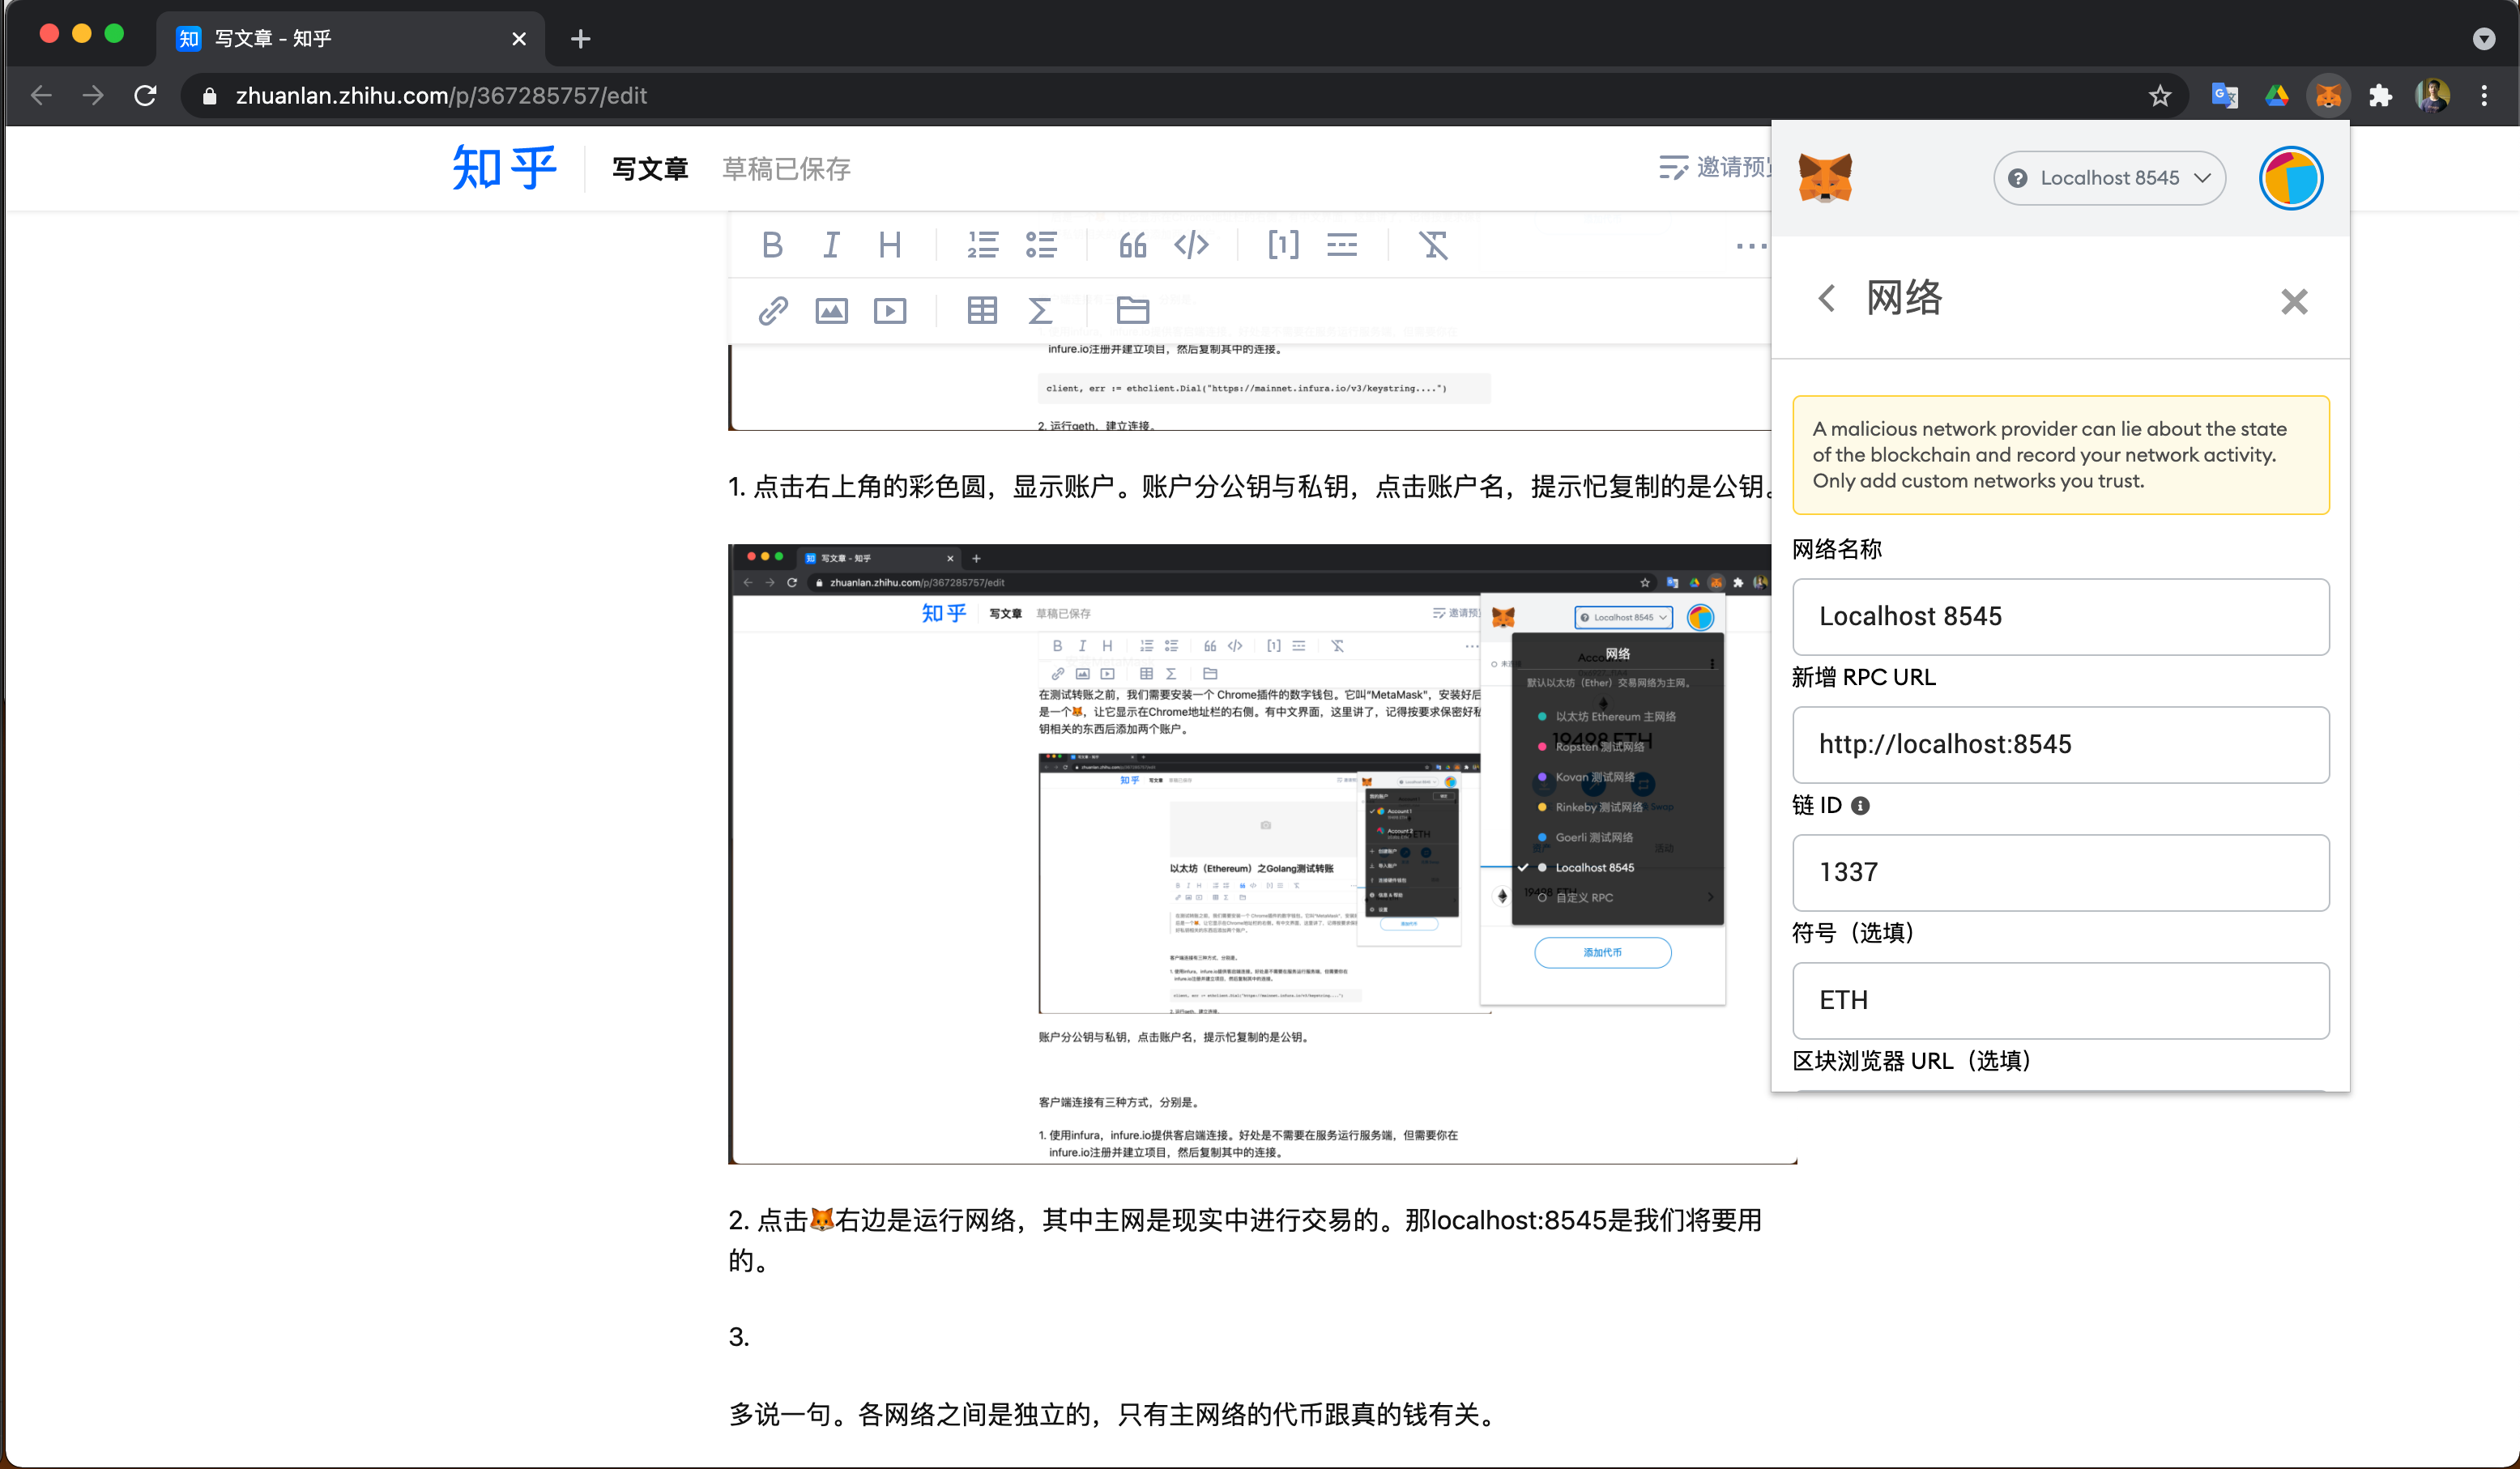Insert a code block

tap(1191, 245)
